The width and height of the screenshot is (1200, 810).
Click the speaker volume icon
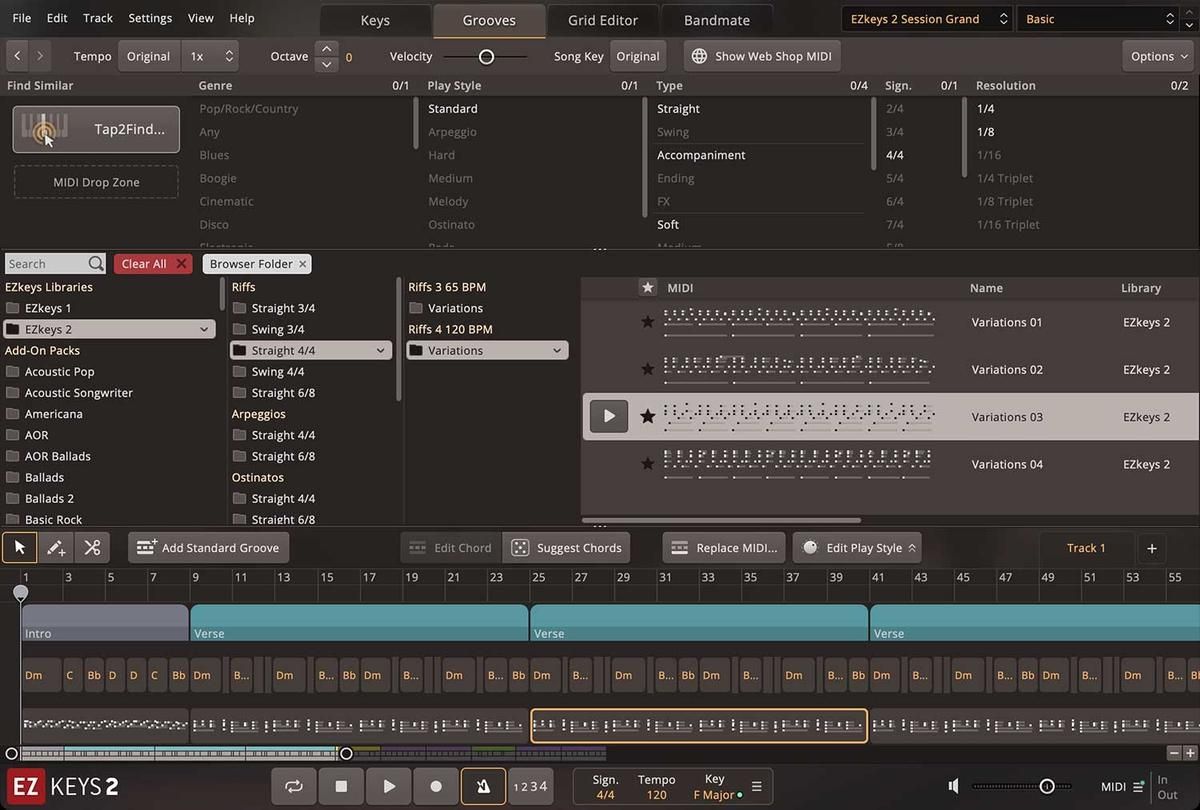point(954,786)
